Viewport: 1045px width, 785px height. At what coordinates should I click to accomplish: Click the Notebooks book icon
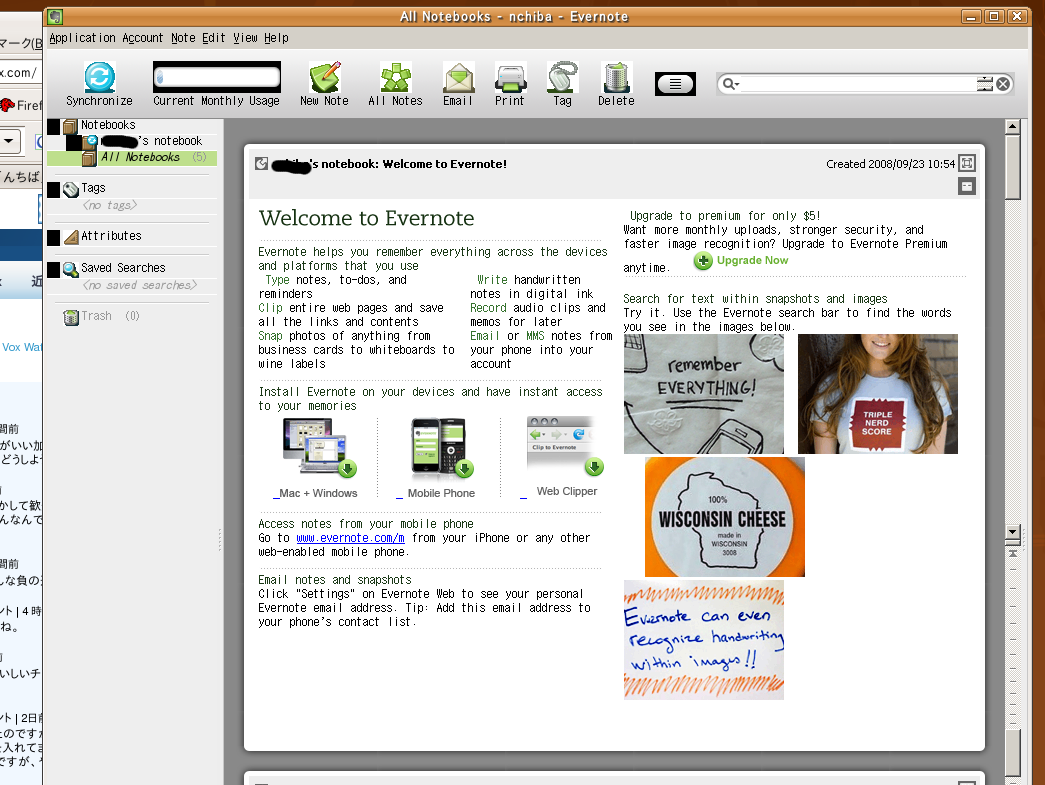[70, 125]
